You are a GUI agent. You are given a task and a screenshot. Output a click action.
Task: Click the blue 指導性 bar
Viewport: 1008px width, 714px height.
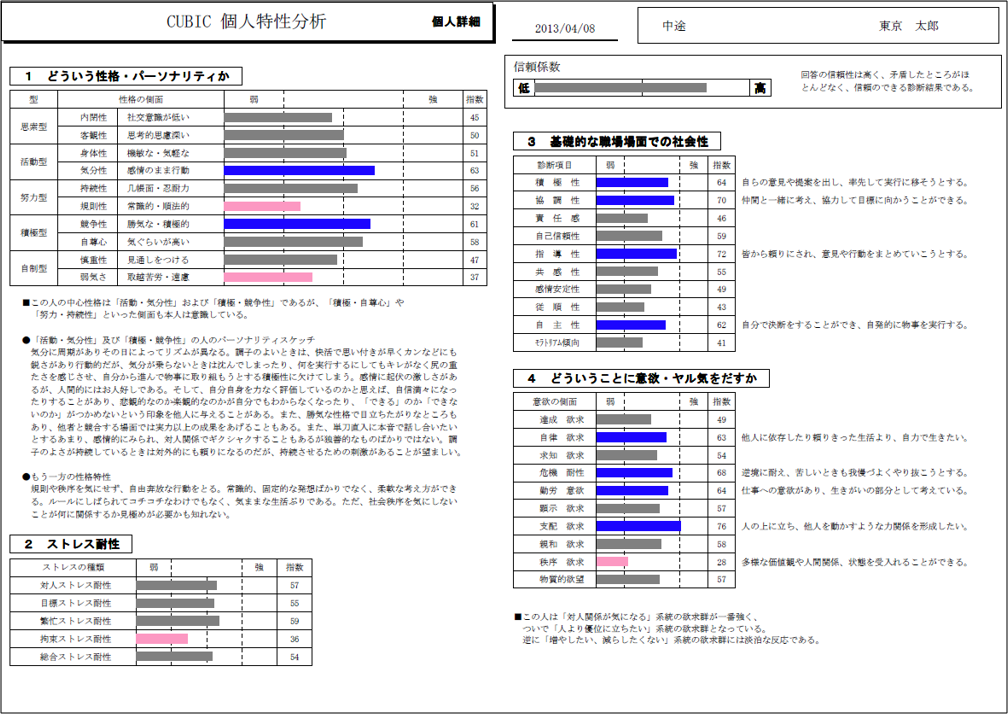[636, 254]
